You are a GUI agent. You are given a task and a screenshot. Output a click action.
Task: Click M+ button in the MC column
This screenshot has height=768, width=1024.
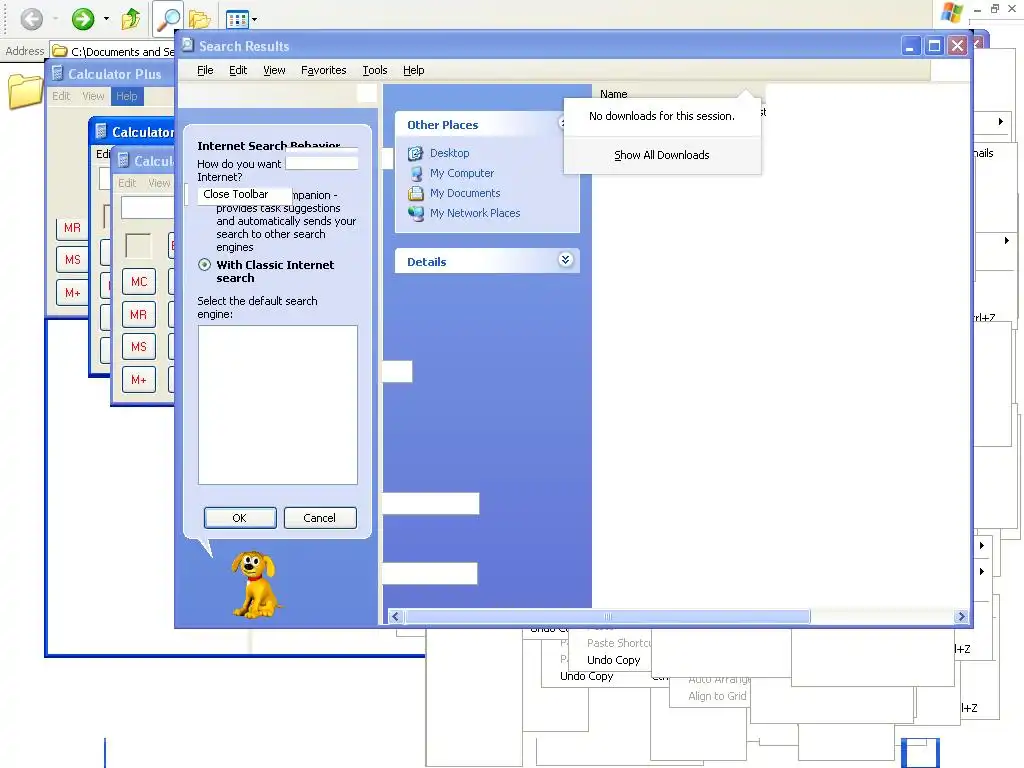[x=139, y=379]
